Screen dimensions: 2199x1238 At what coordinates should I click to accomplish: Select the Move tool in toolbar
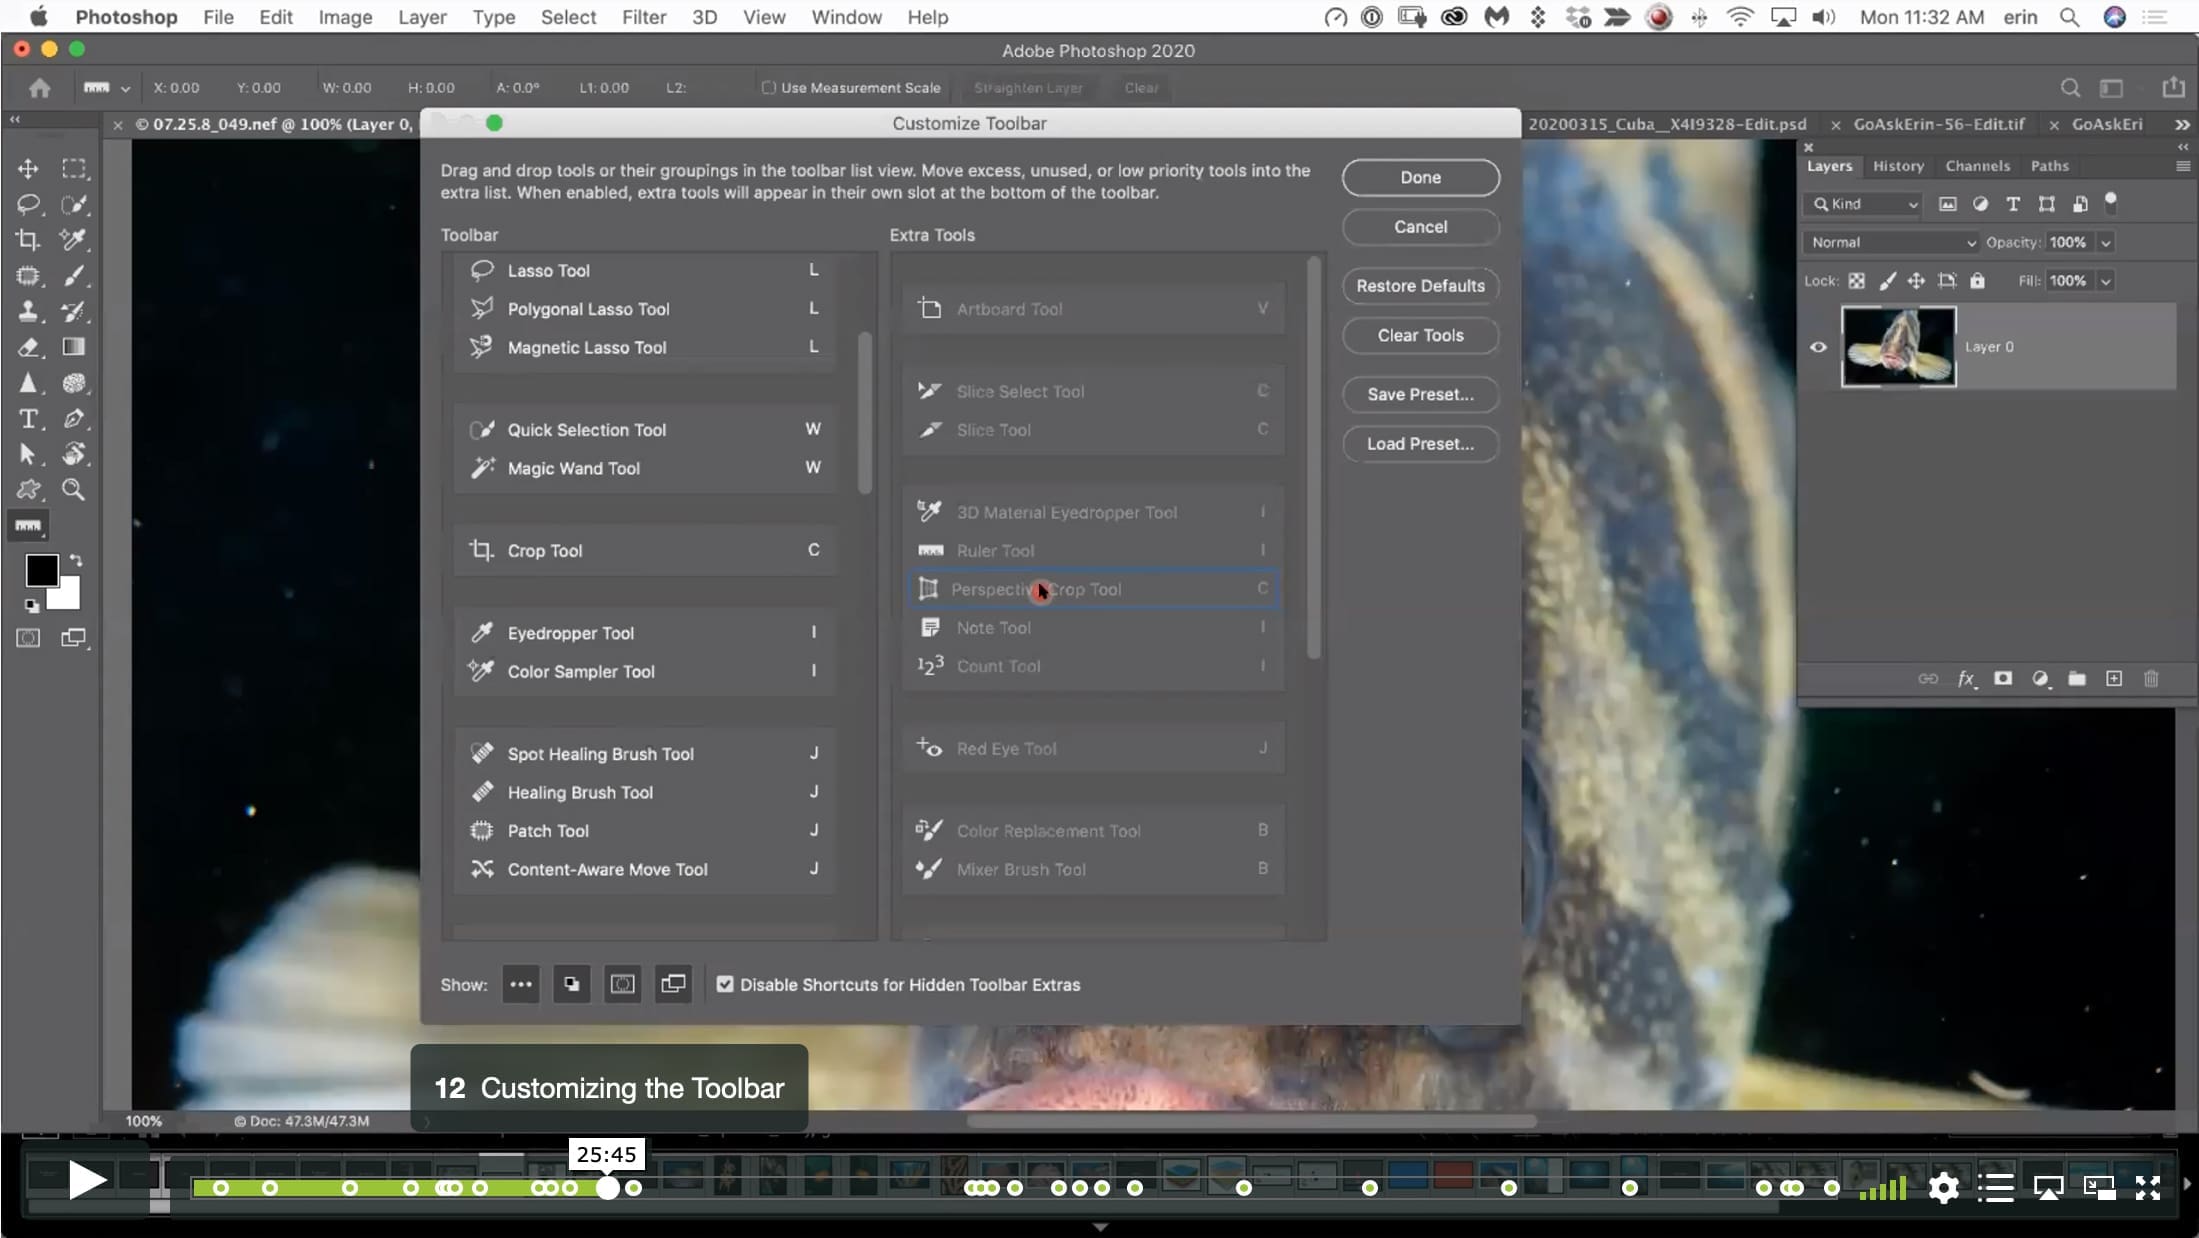28,168
